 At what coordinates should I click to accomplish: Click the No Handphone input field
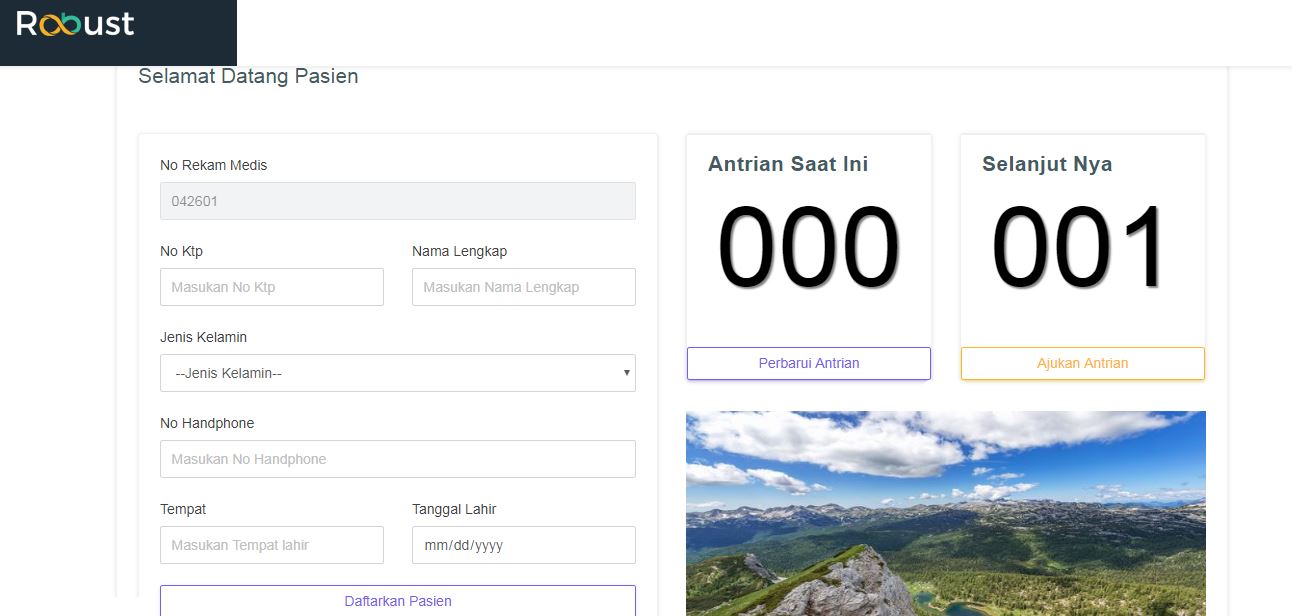[397, 458]
